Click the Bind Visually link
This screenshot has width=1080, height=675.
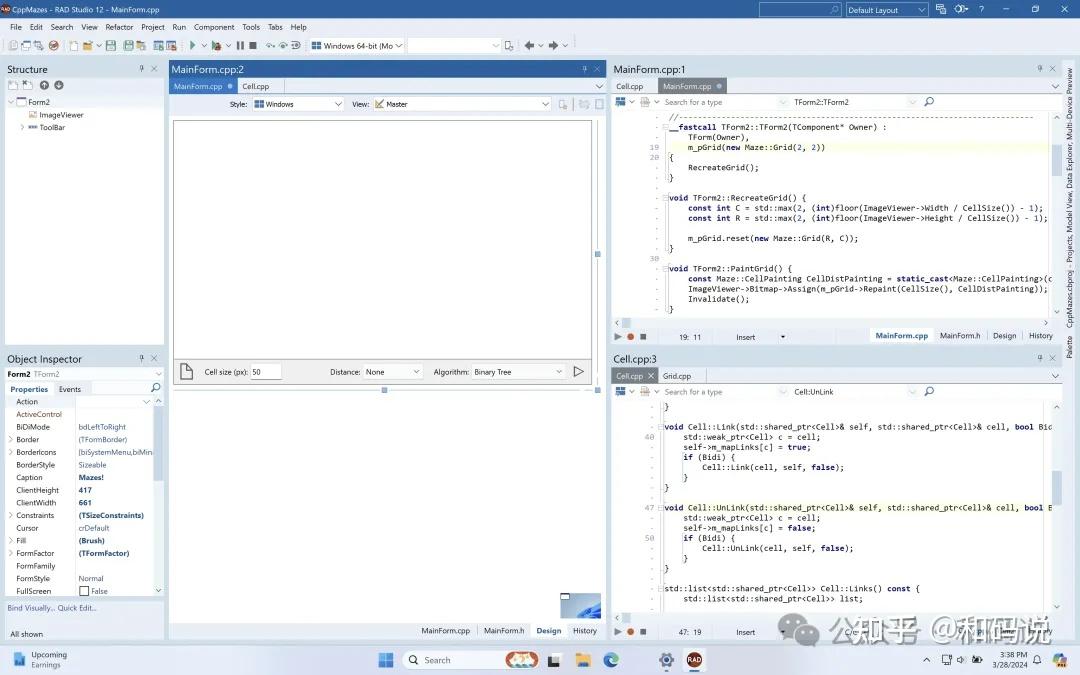29,608
